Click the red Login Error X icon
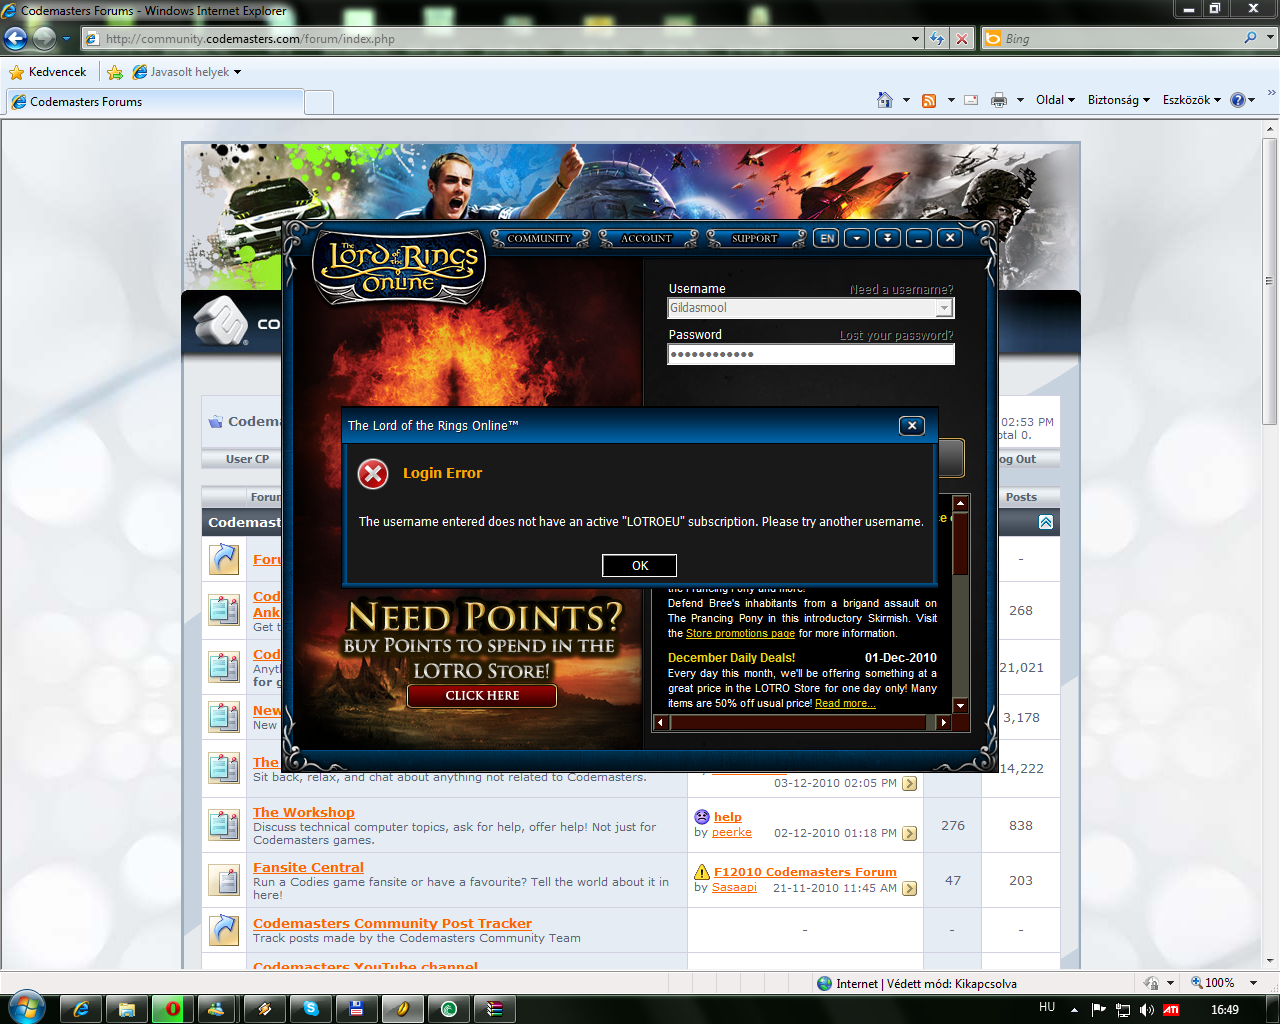The width and height of the screenshot is (1280, 1024). [x=373, y=474]
